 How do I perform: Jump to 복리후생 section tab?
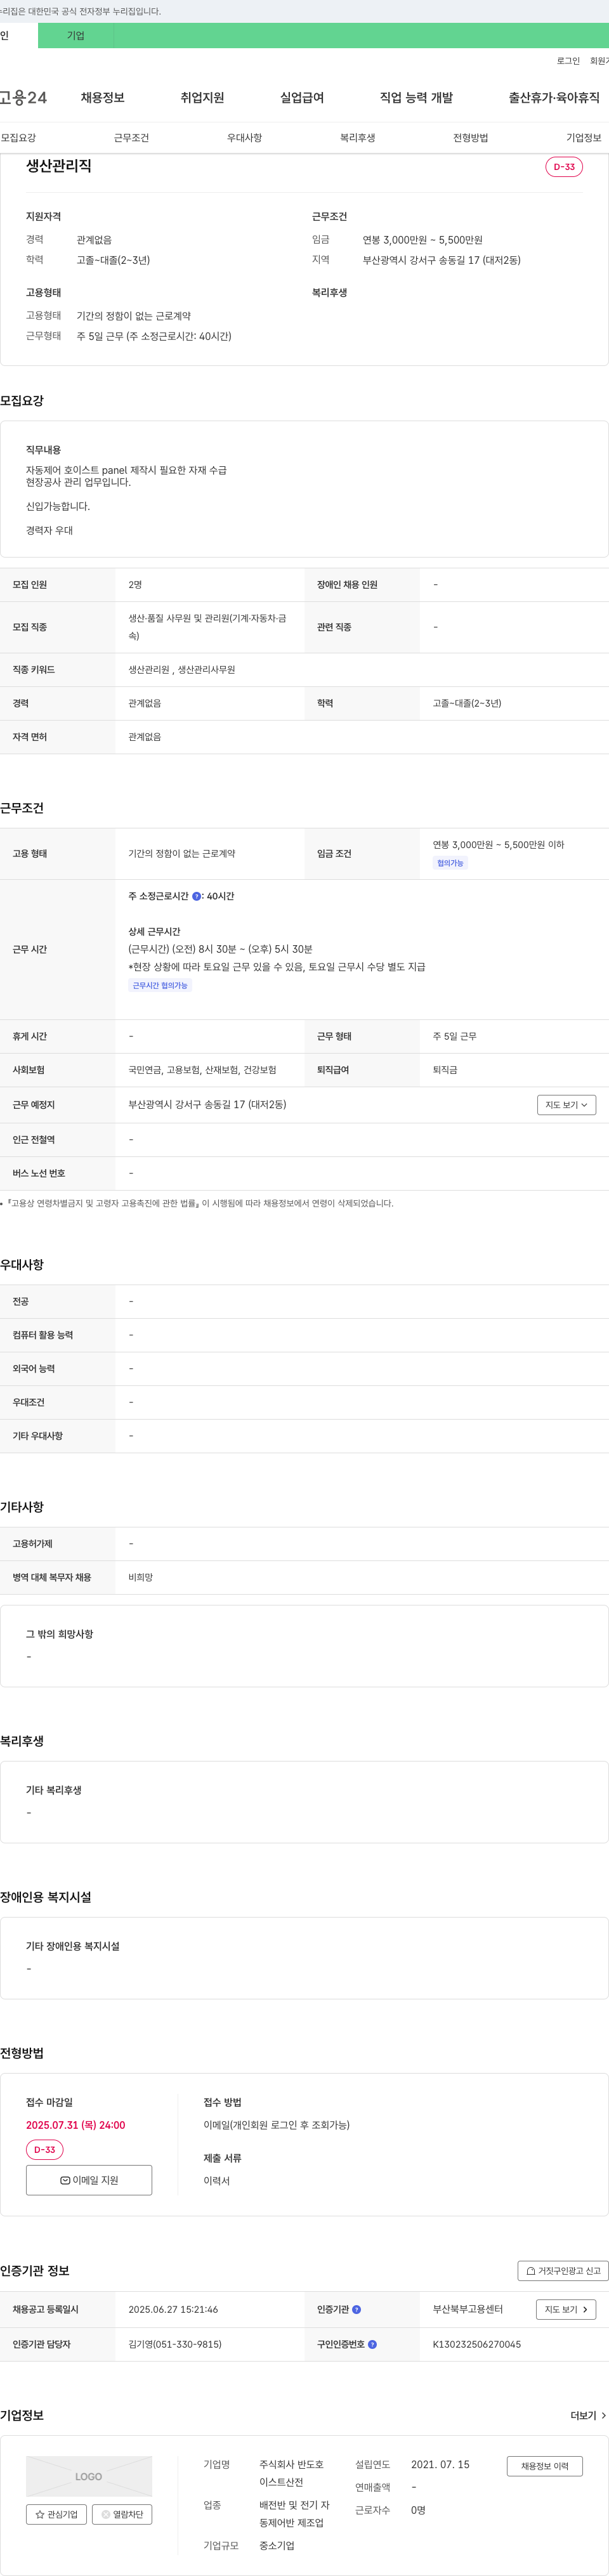click(357, 138)
